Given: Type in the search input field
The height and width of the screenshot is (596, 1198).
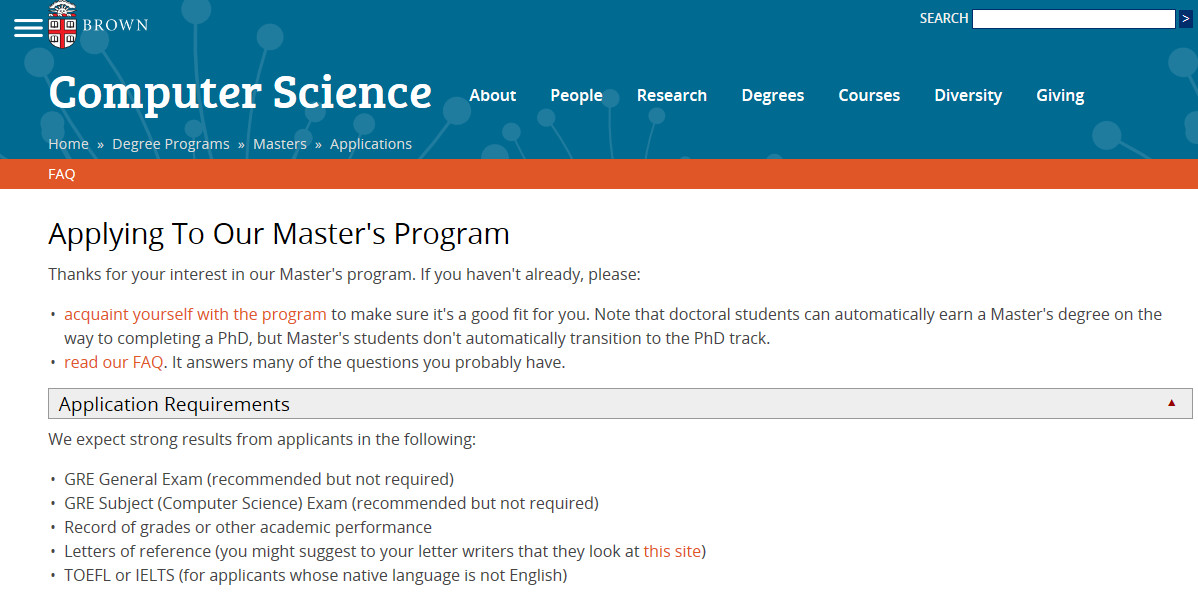Looking at the screenshot, I should [1072, 19].
